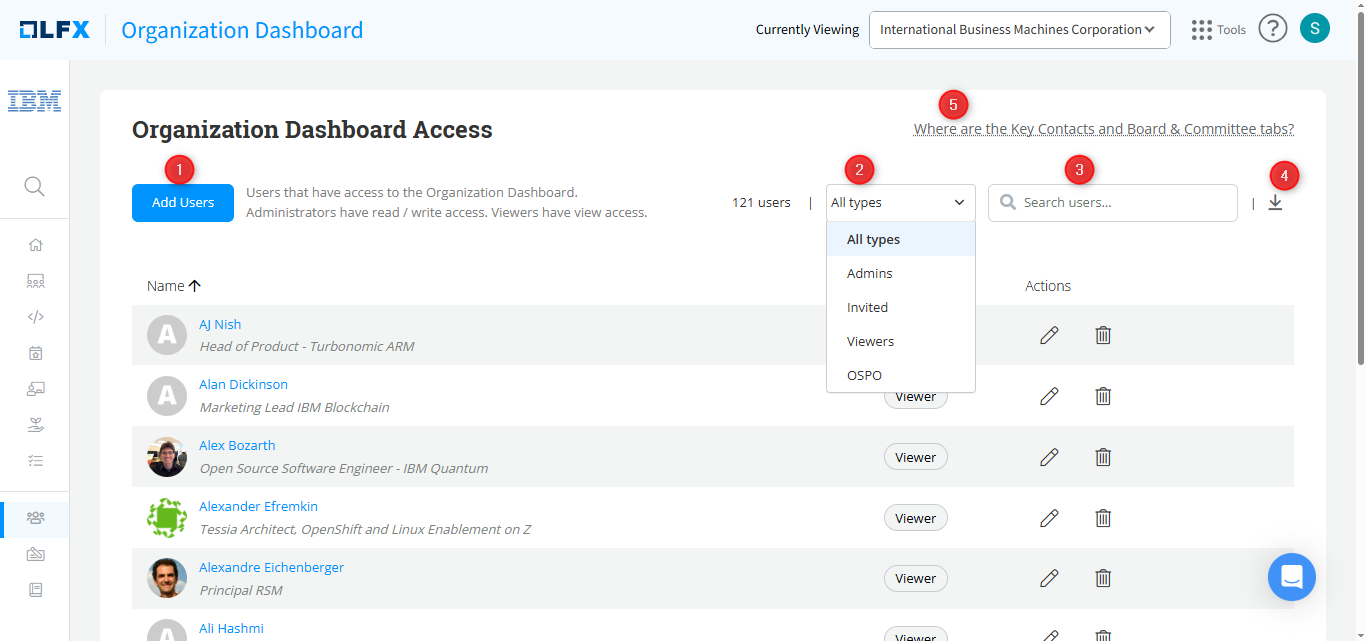Select Invited option in dropdown list
Viewport: 1366px width, 641px height.
point(867,308)
